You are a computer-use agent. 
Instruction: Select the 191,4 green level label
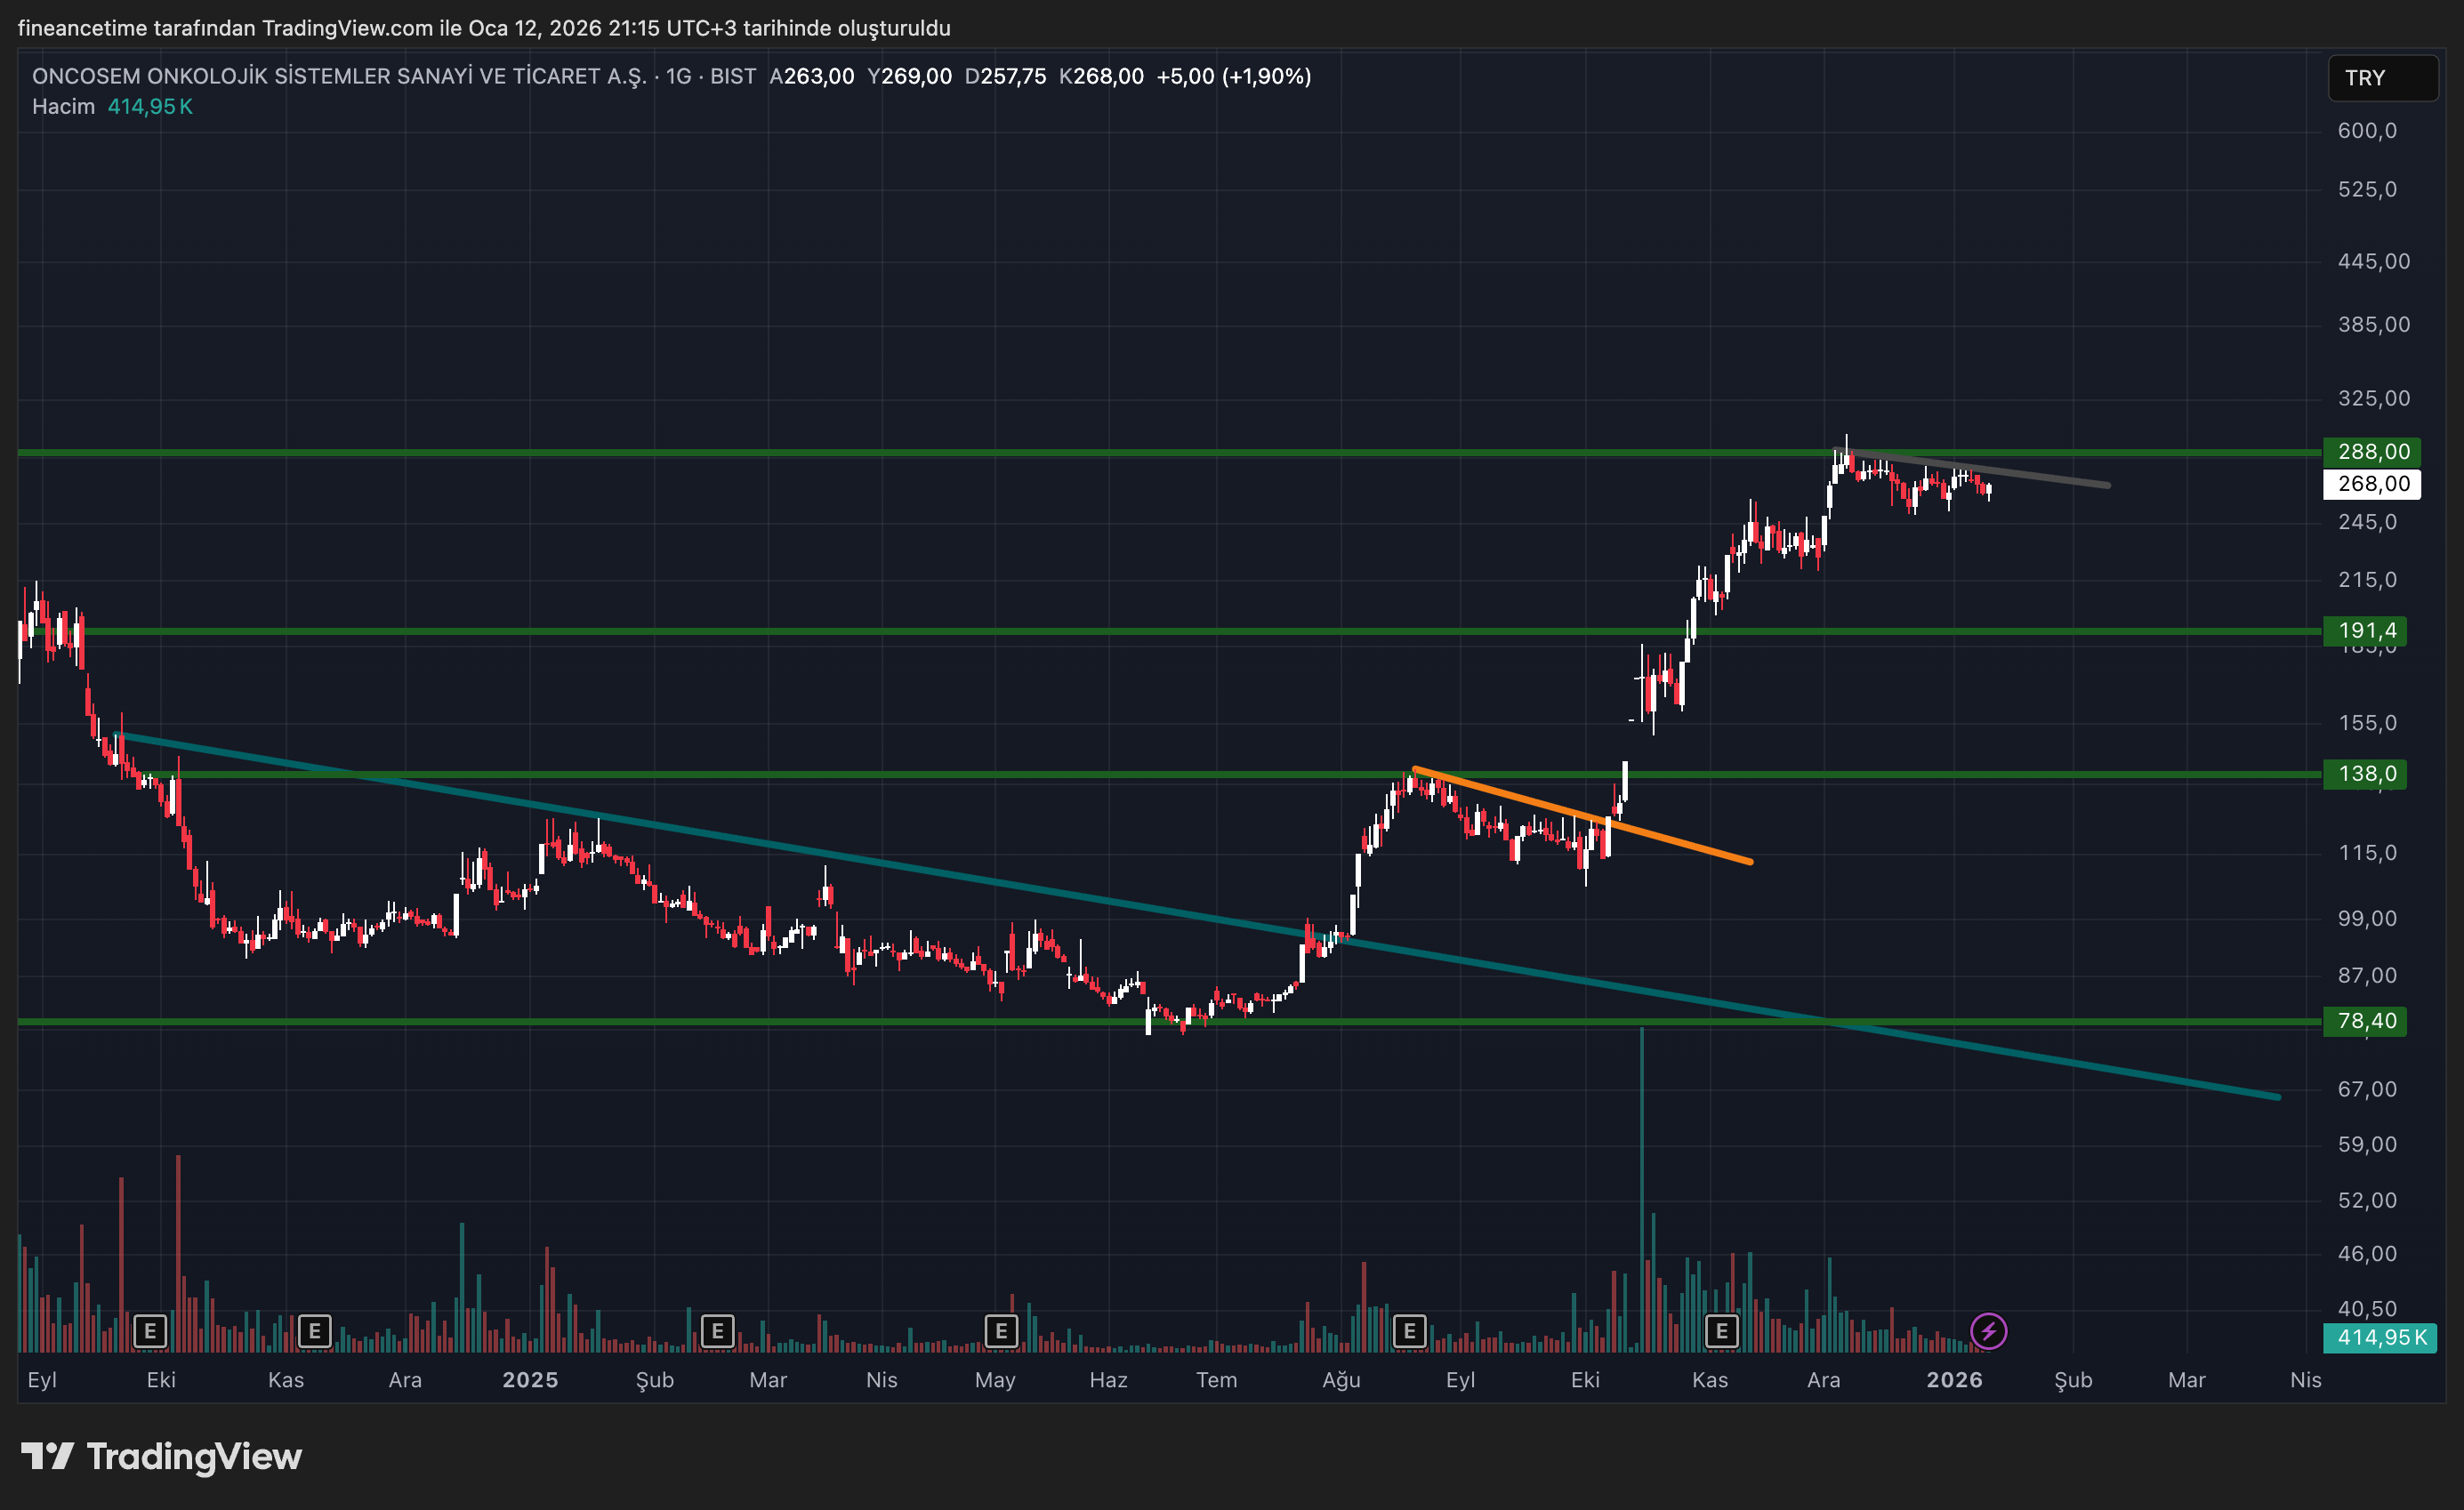2366,631
